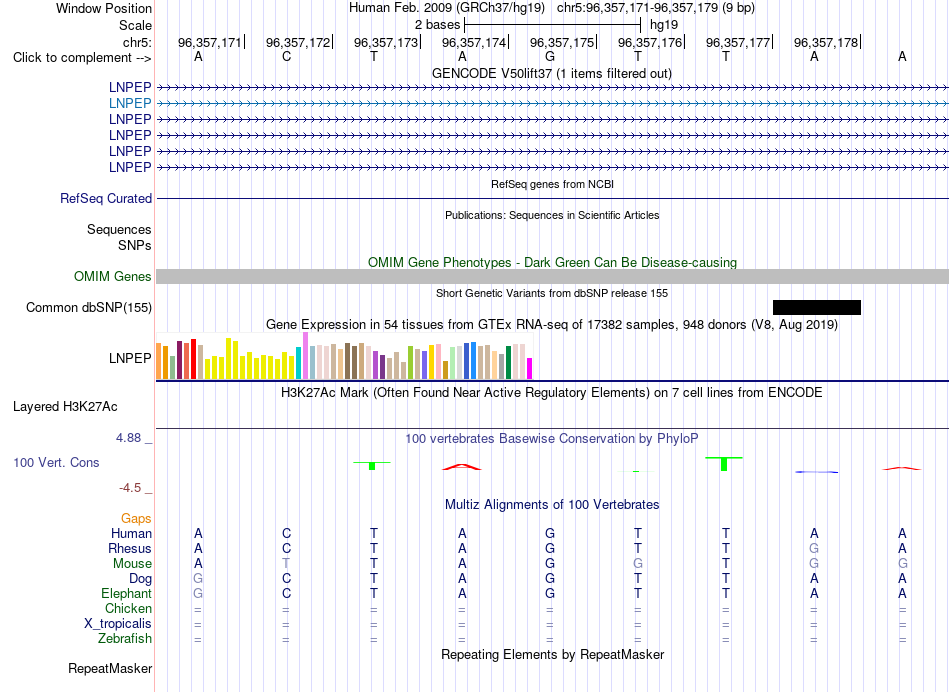Click the Mouse species label
The width and height of the screenshot is (950, 692).
pyautogui.click(x=132, y=564)
